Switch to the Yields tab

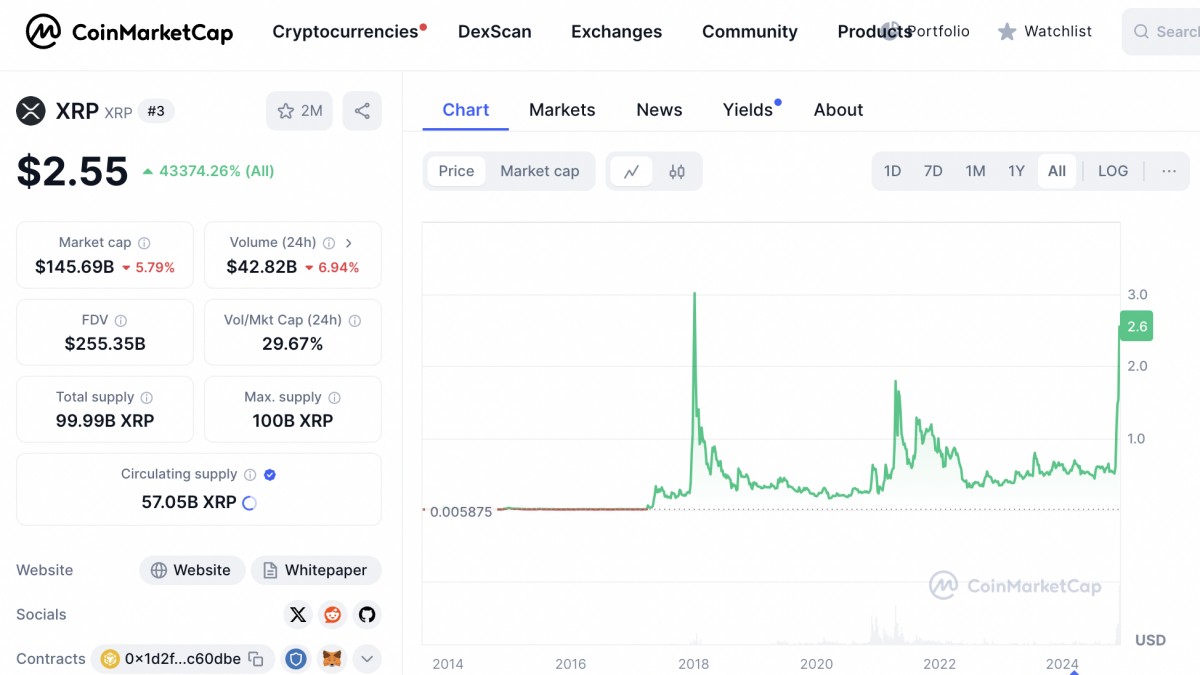[749, 110]
